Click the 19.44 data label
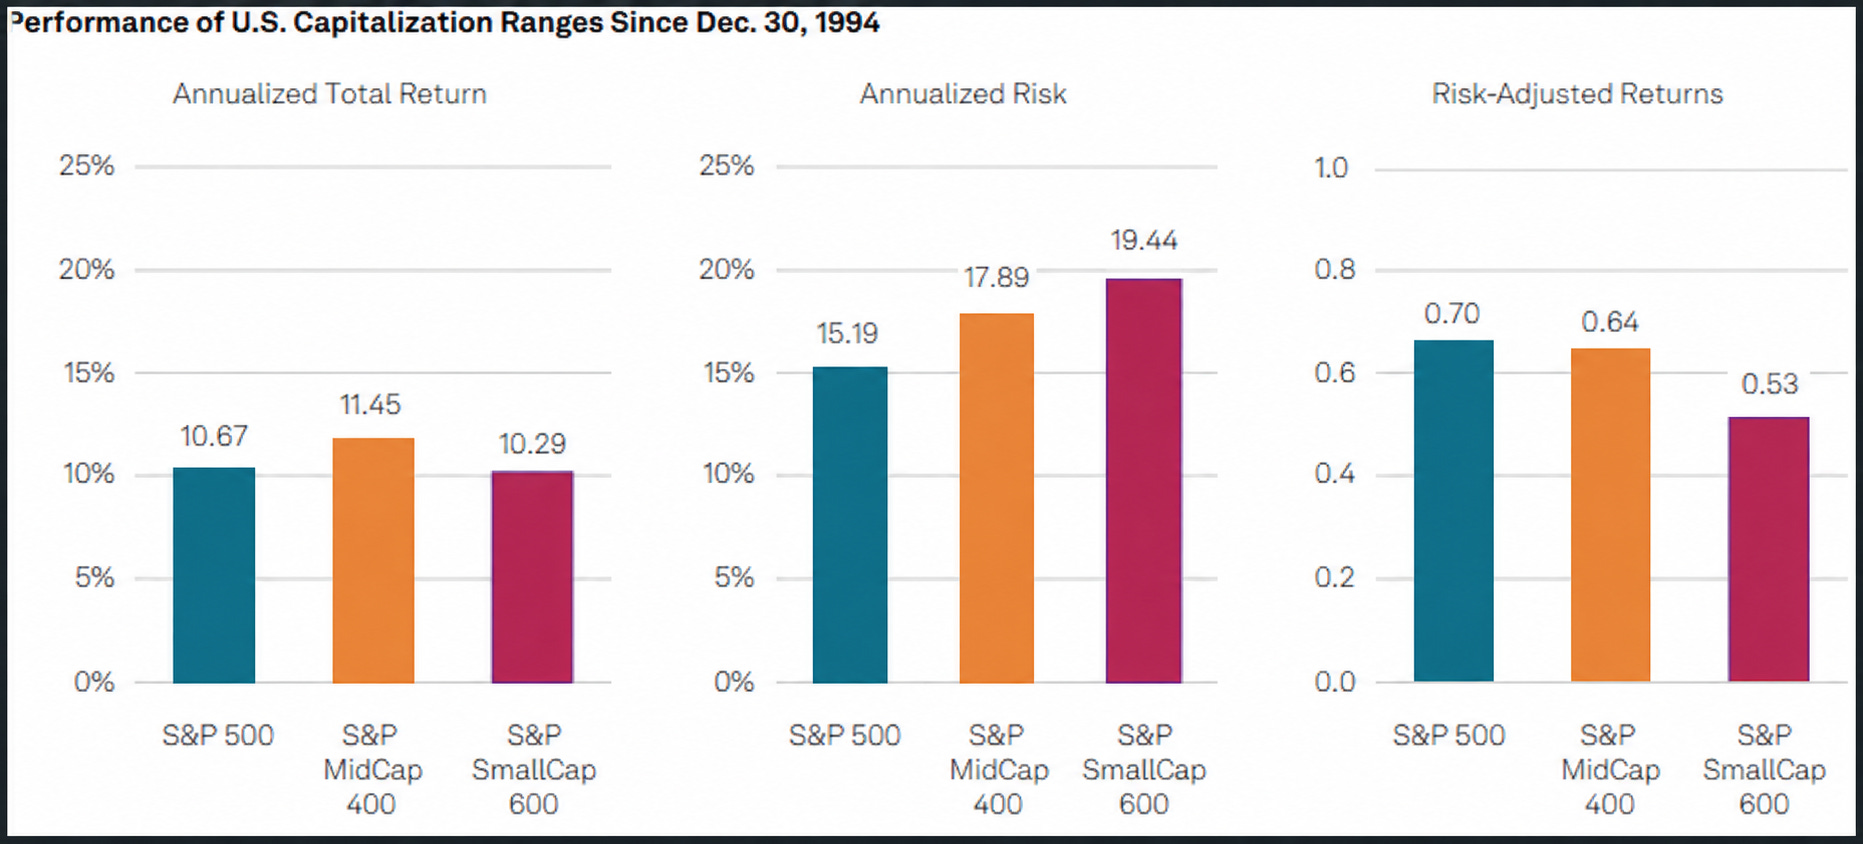Viewport: 1863px width, 844px height. point(1144,240)
